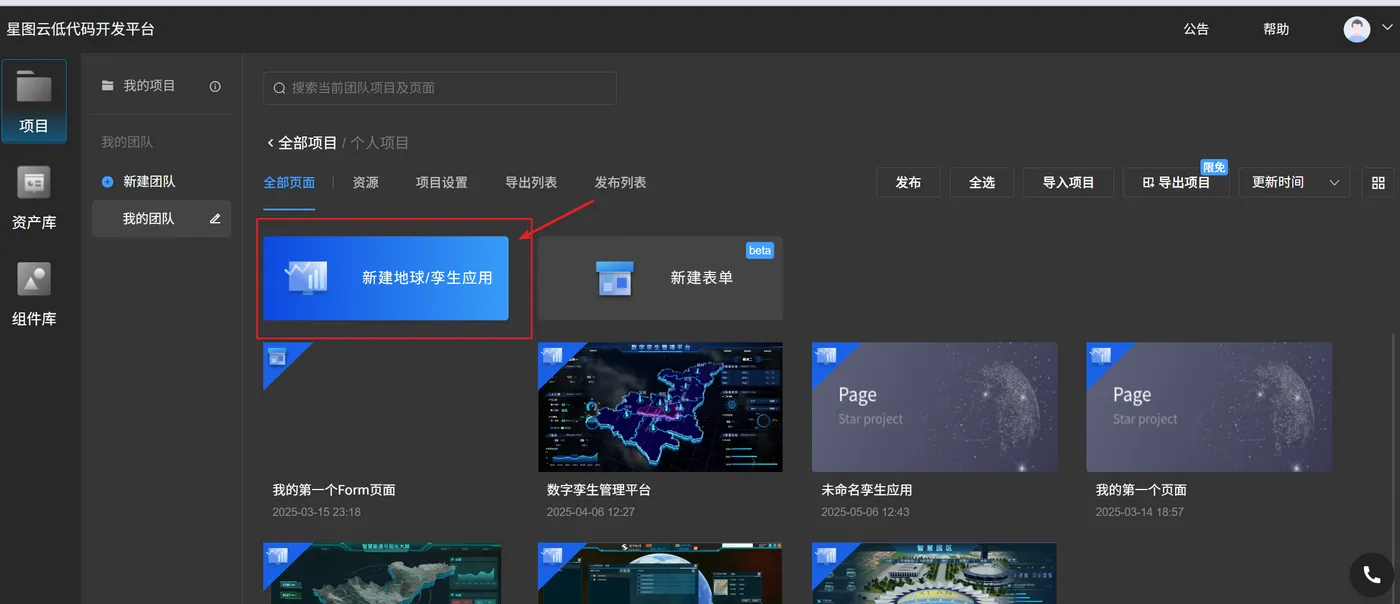This screenshot has height=604, width=1400.
Task: Switch to the 资源 tab
Action: 365,183
